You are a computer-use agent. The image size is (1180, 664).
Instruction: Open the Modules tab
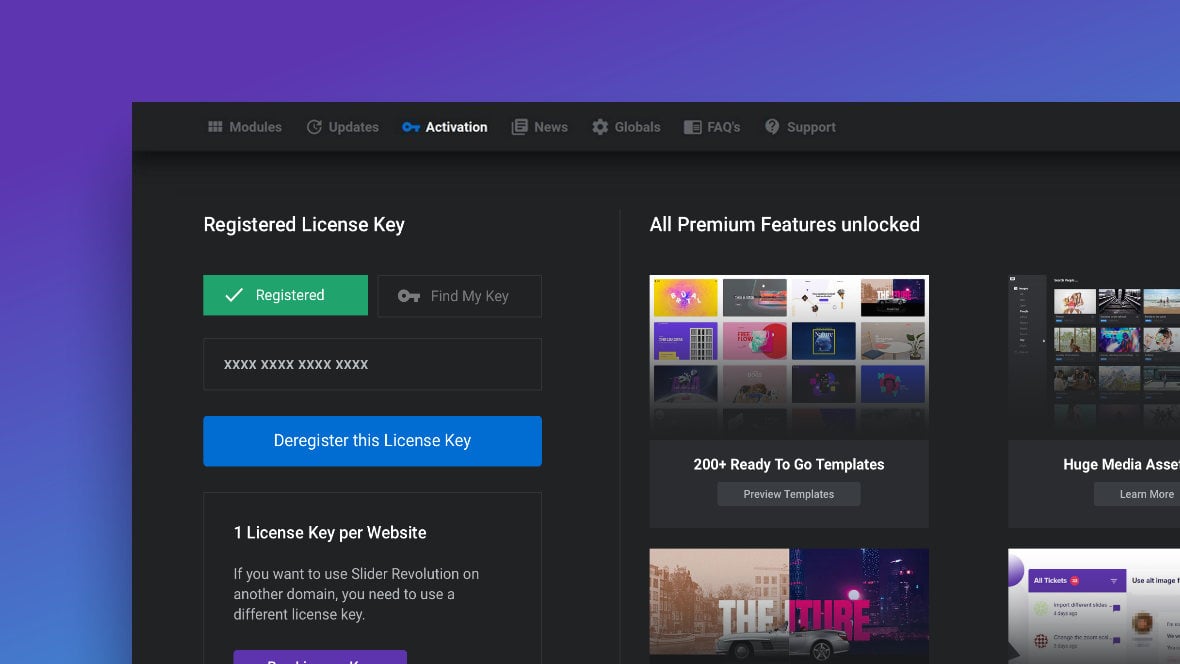pyautogui.click(x=245, y=127)
